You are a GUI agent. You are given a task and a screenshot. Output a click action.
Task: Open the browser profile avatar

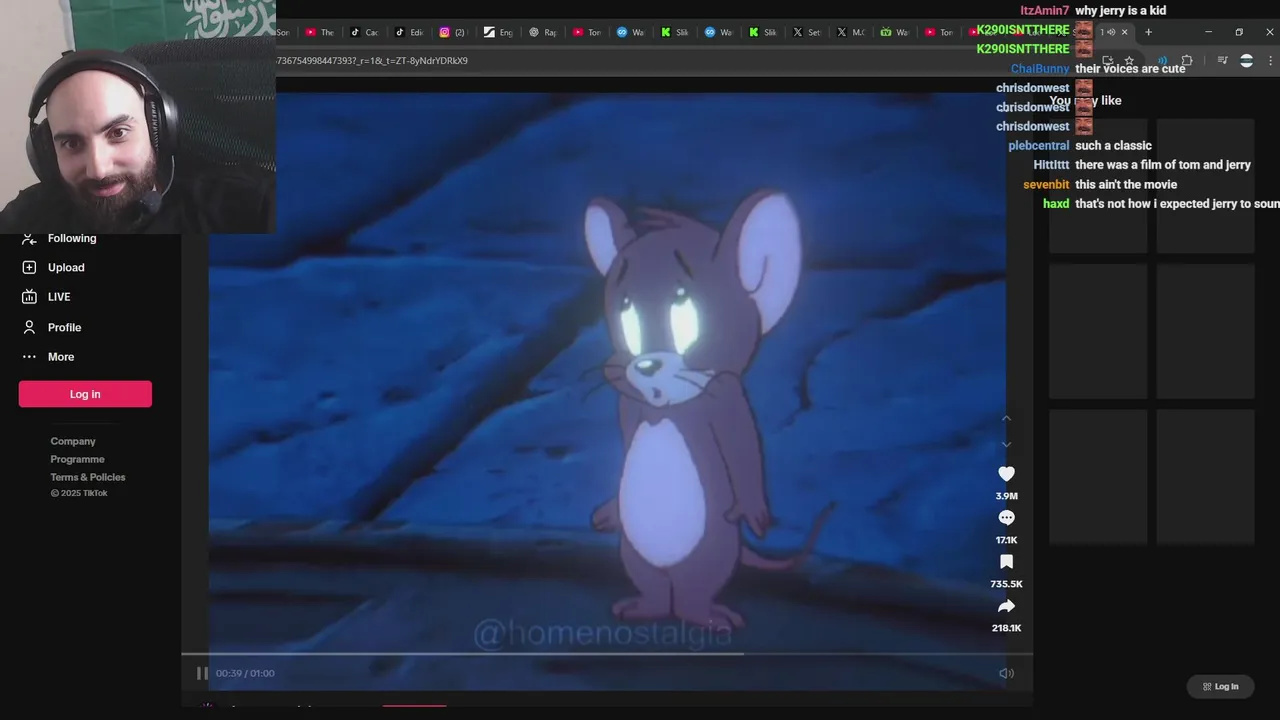(1246, 60)
